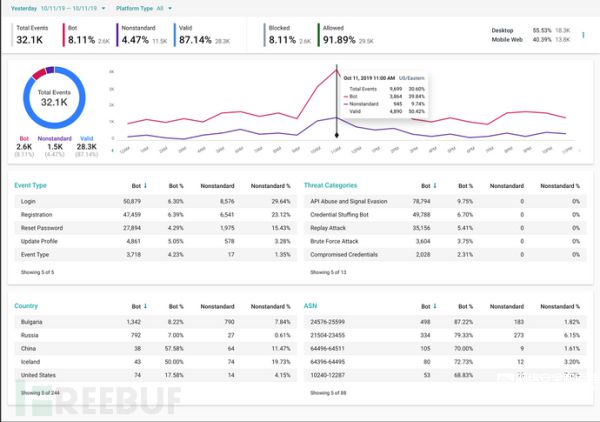The height and width of the screenshot is (422, 600).
Task: Open the Platform Type All dropdown
Action: (170, 7)
